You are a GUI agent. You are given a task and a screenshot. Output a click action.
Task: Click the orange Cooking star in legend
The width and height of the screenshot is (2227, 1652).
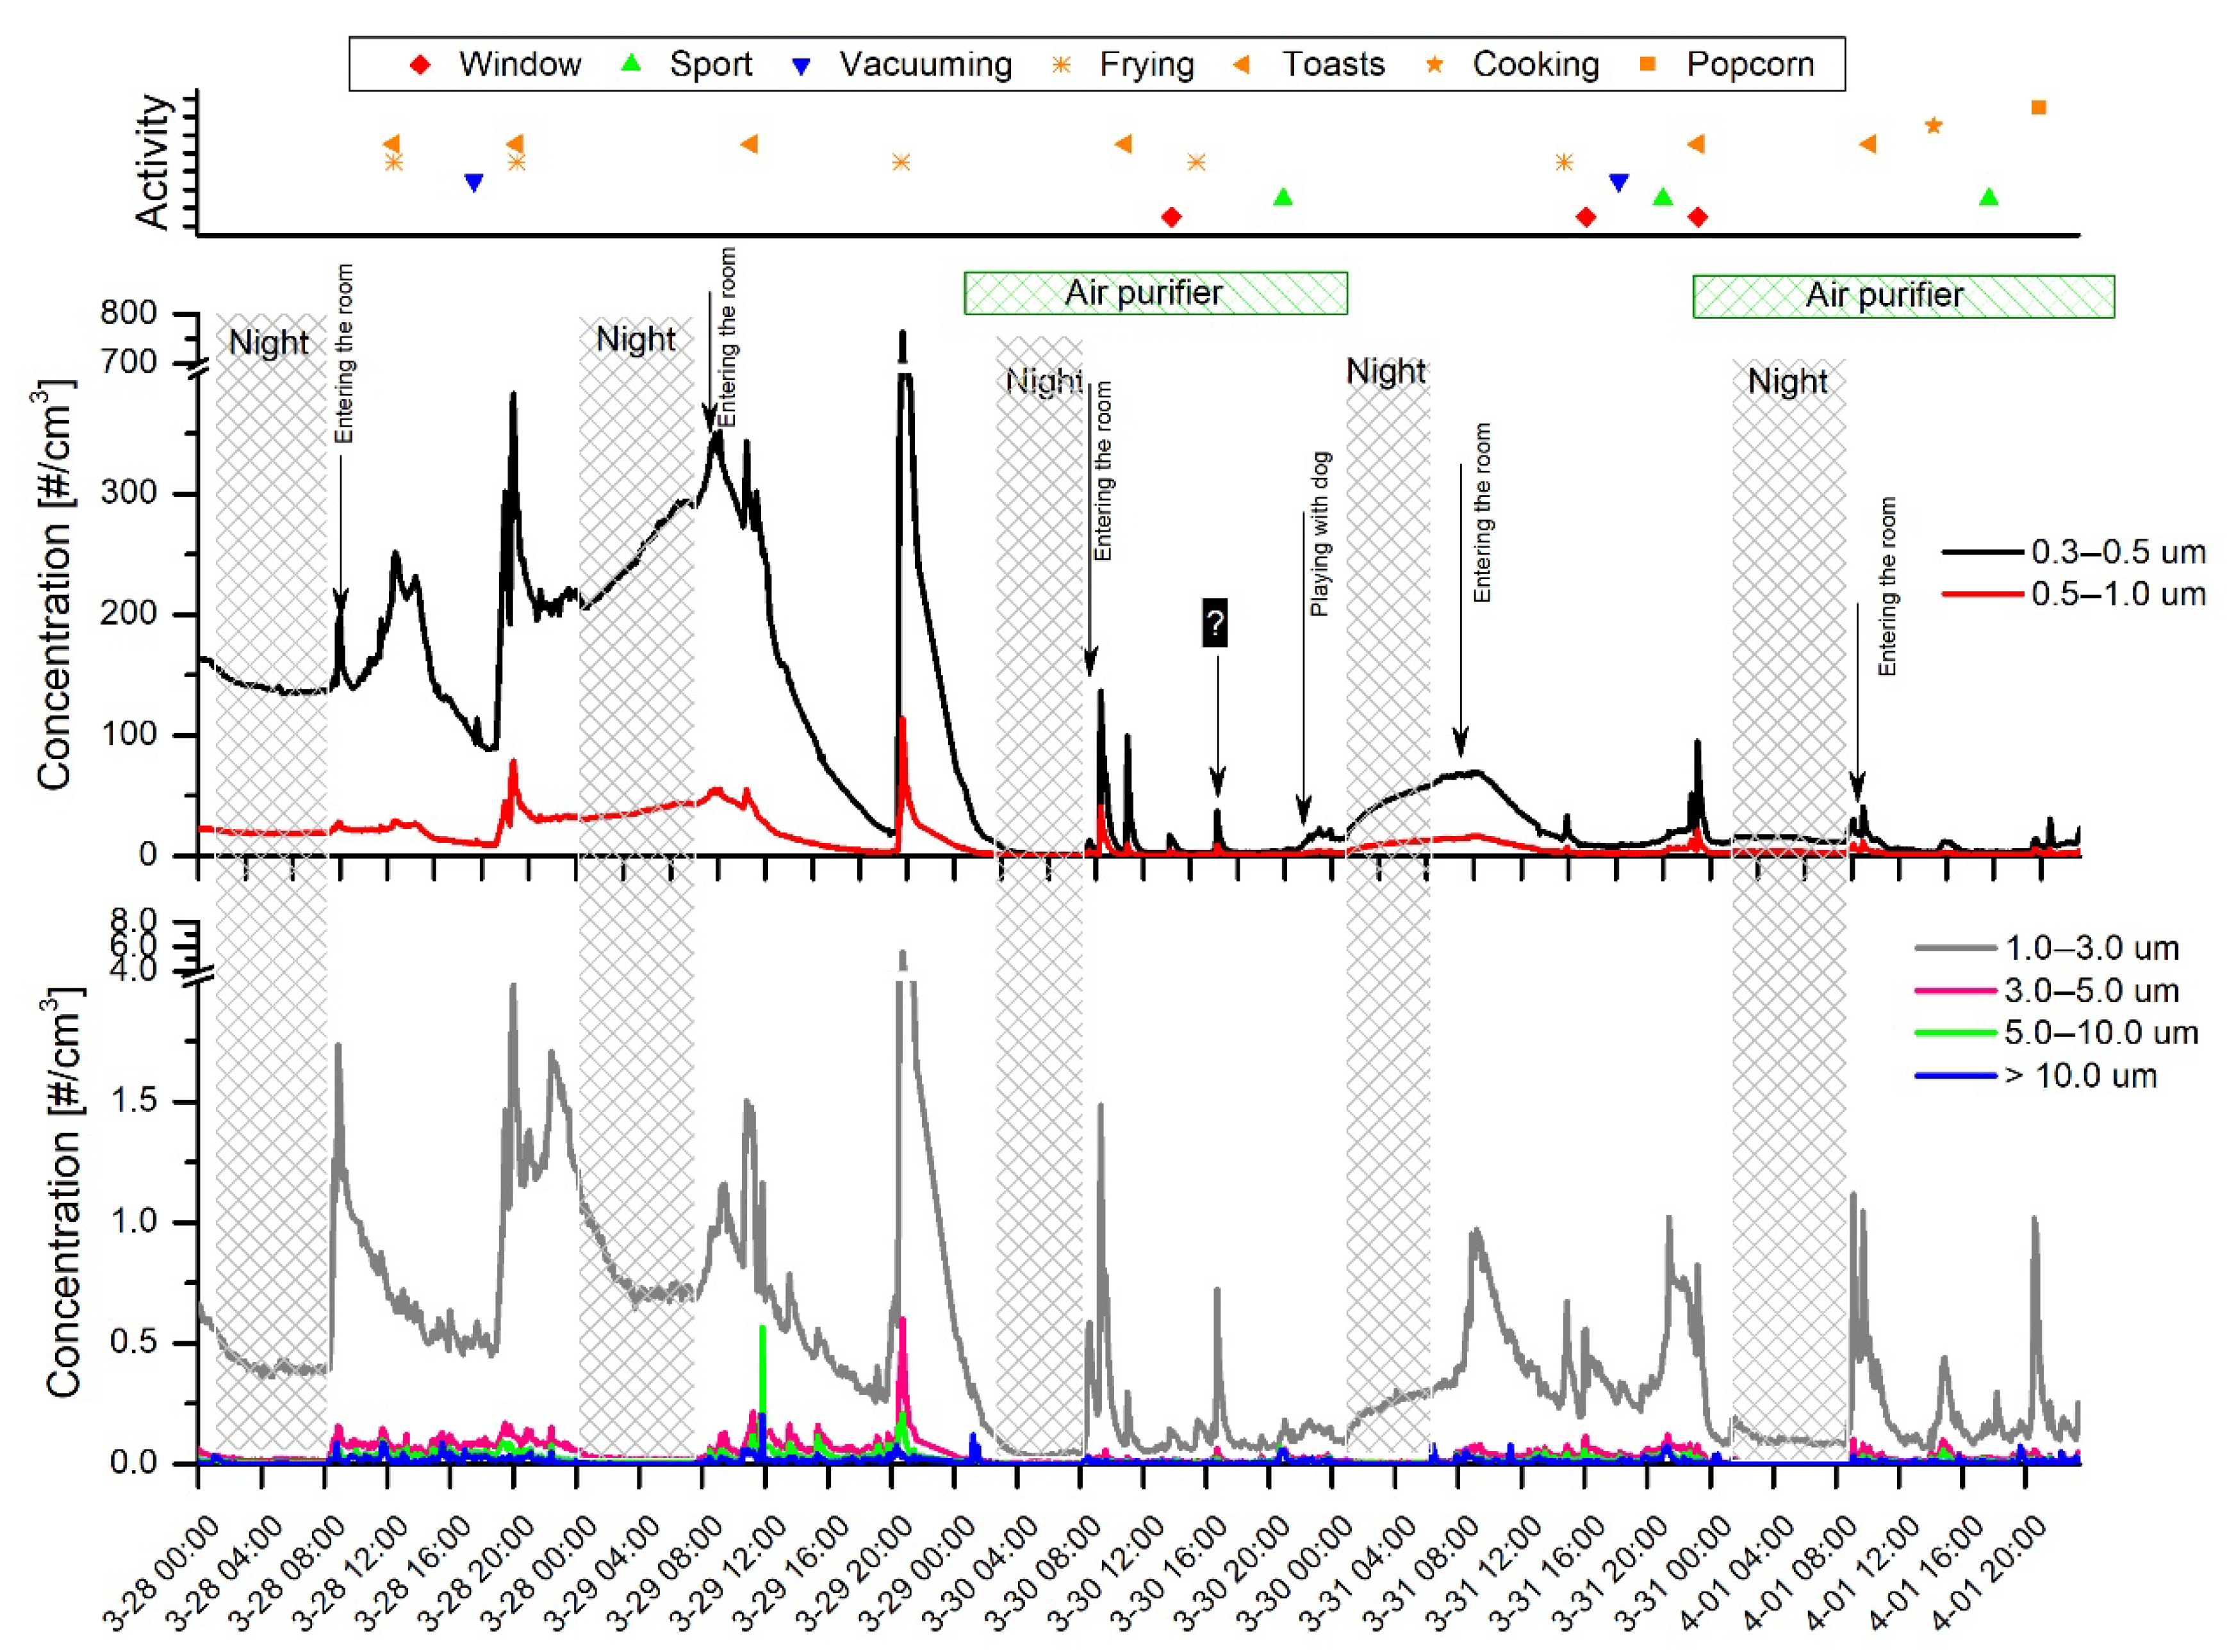pos(1434,65)
